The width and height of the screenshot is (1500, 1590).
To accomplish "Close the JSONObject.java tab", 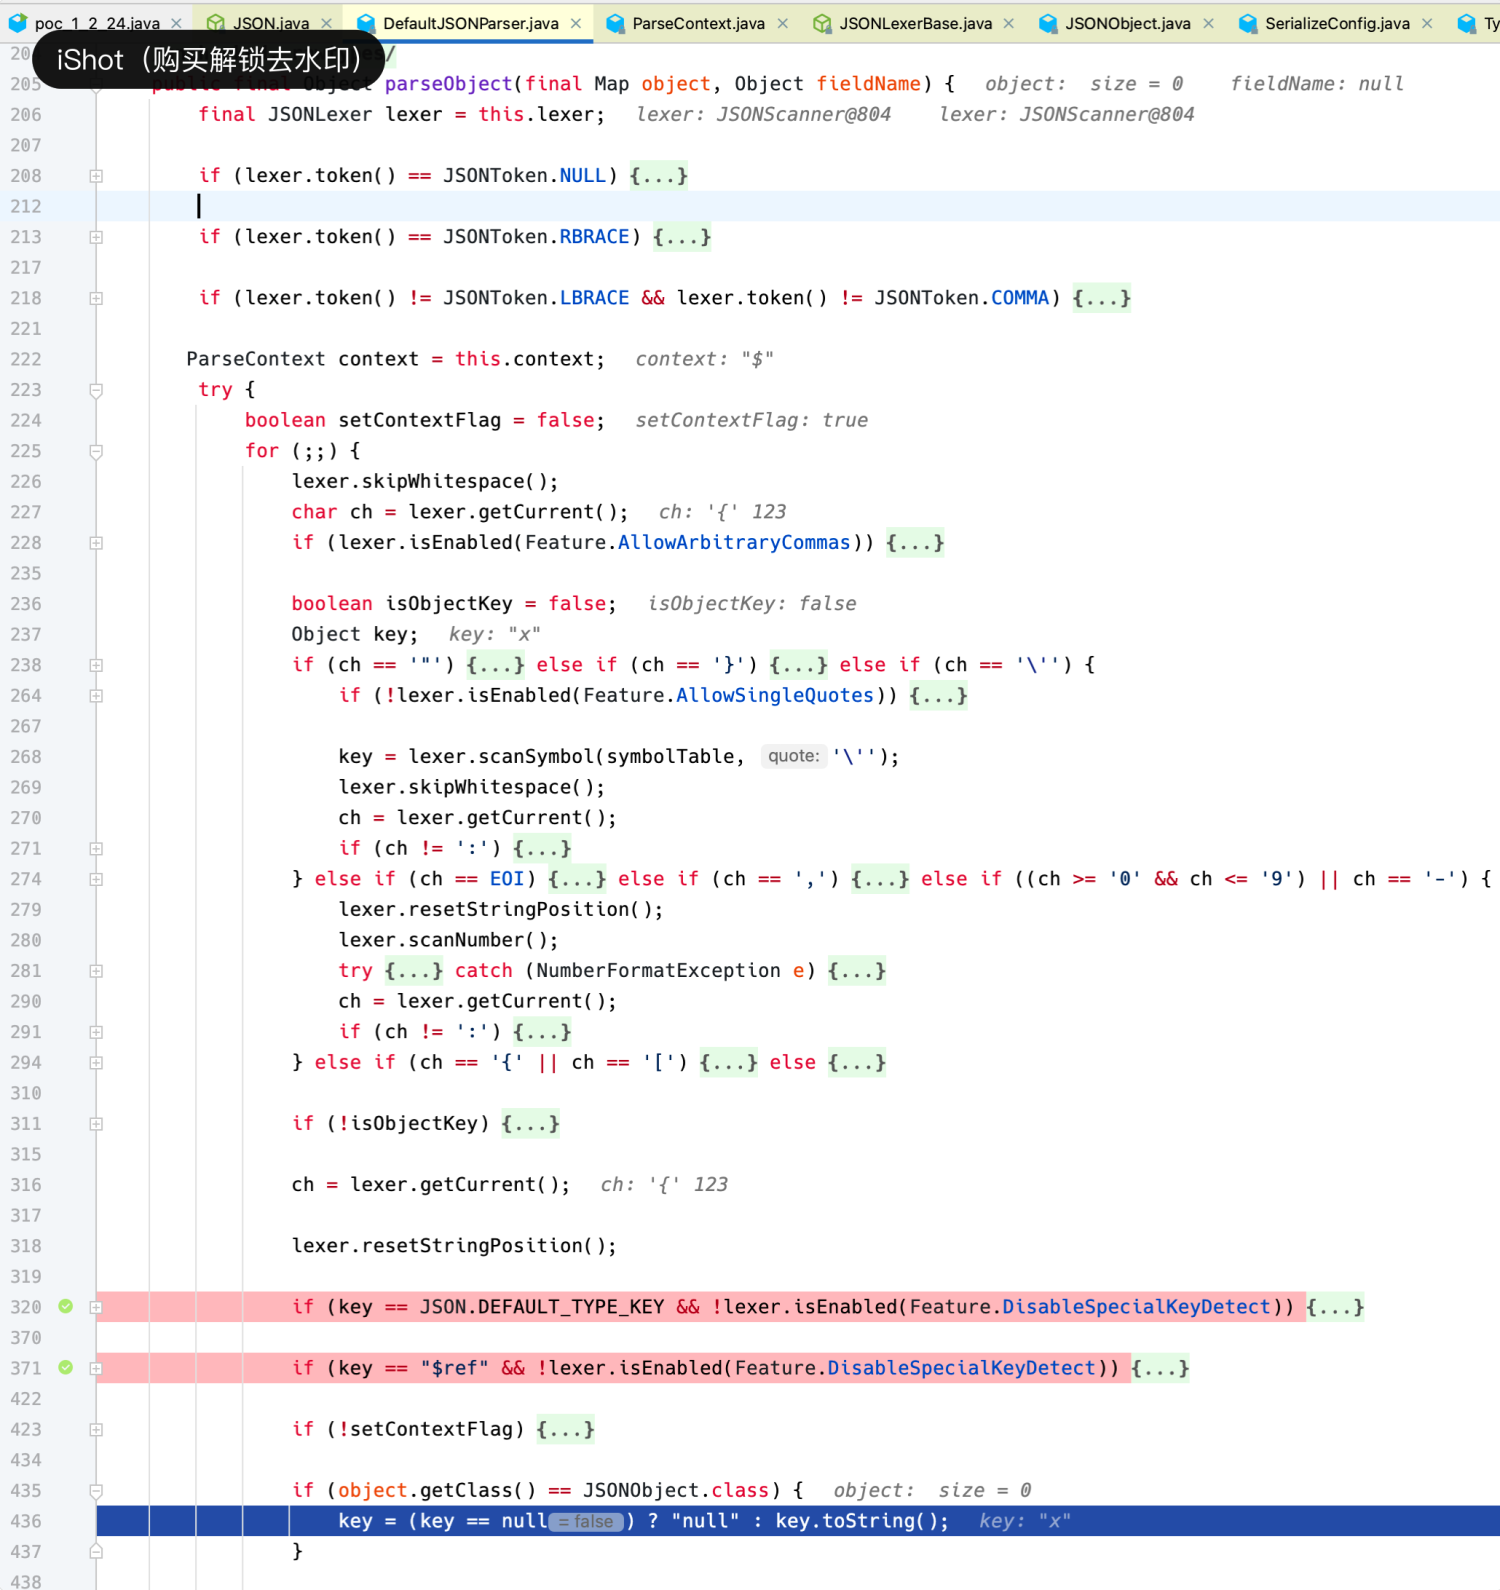I will pos(1209,23).
